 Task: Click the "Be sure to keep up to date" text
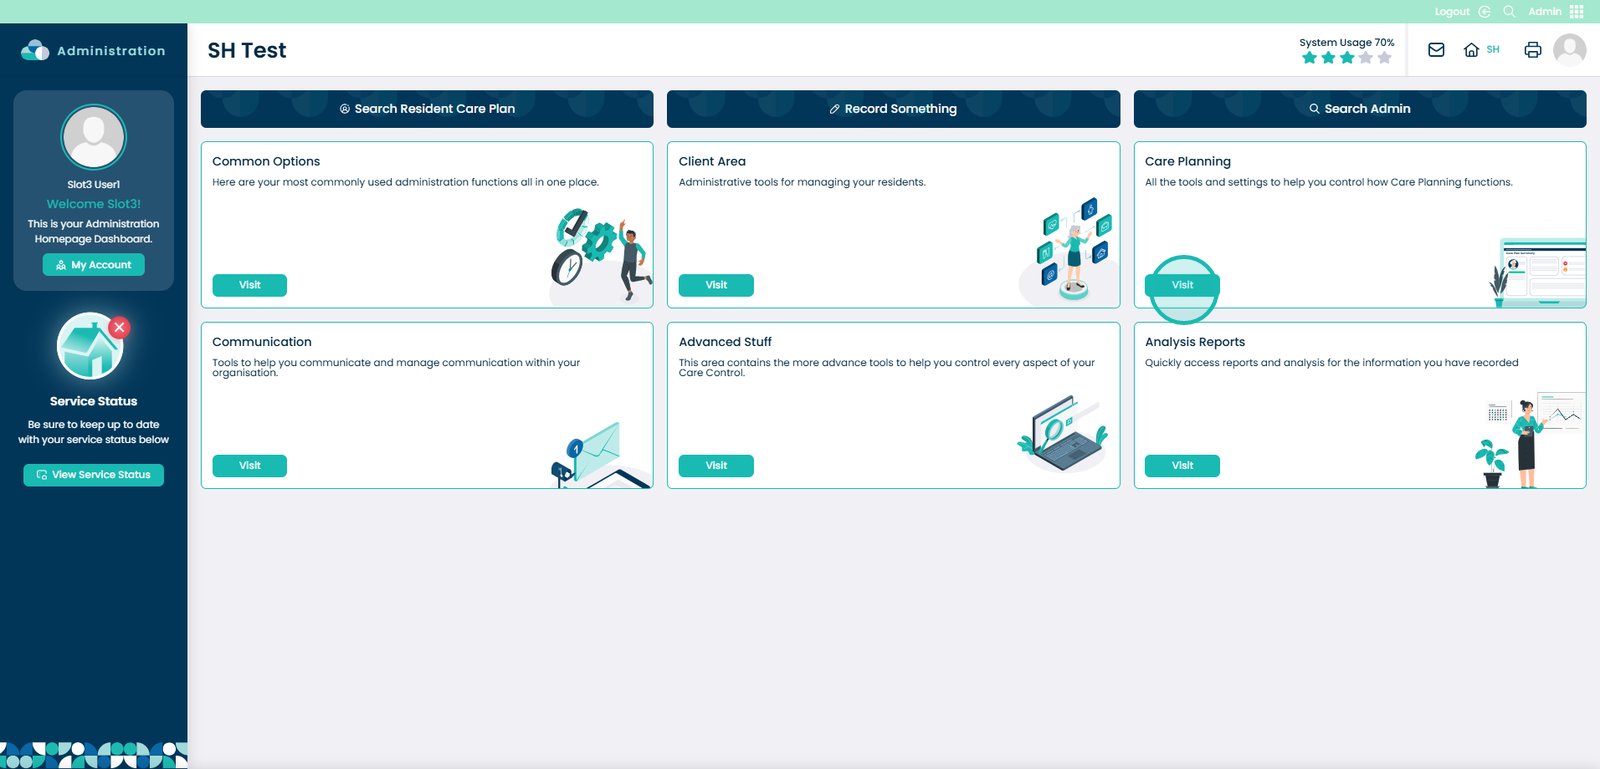(x=94, y=432)
